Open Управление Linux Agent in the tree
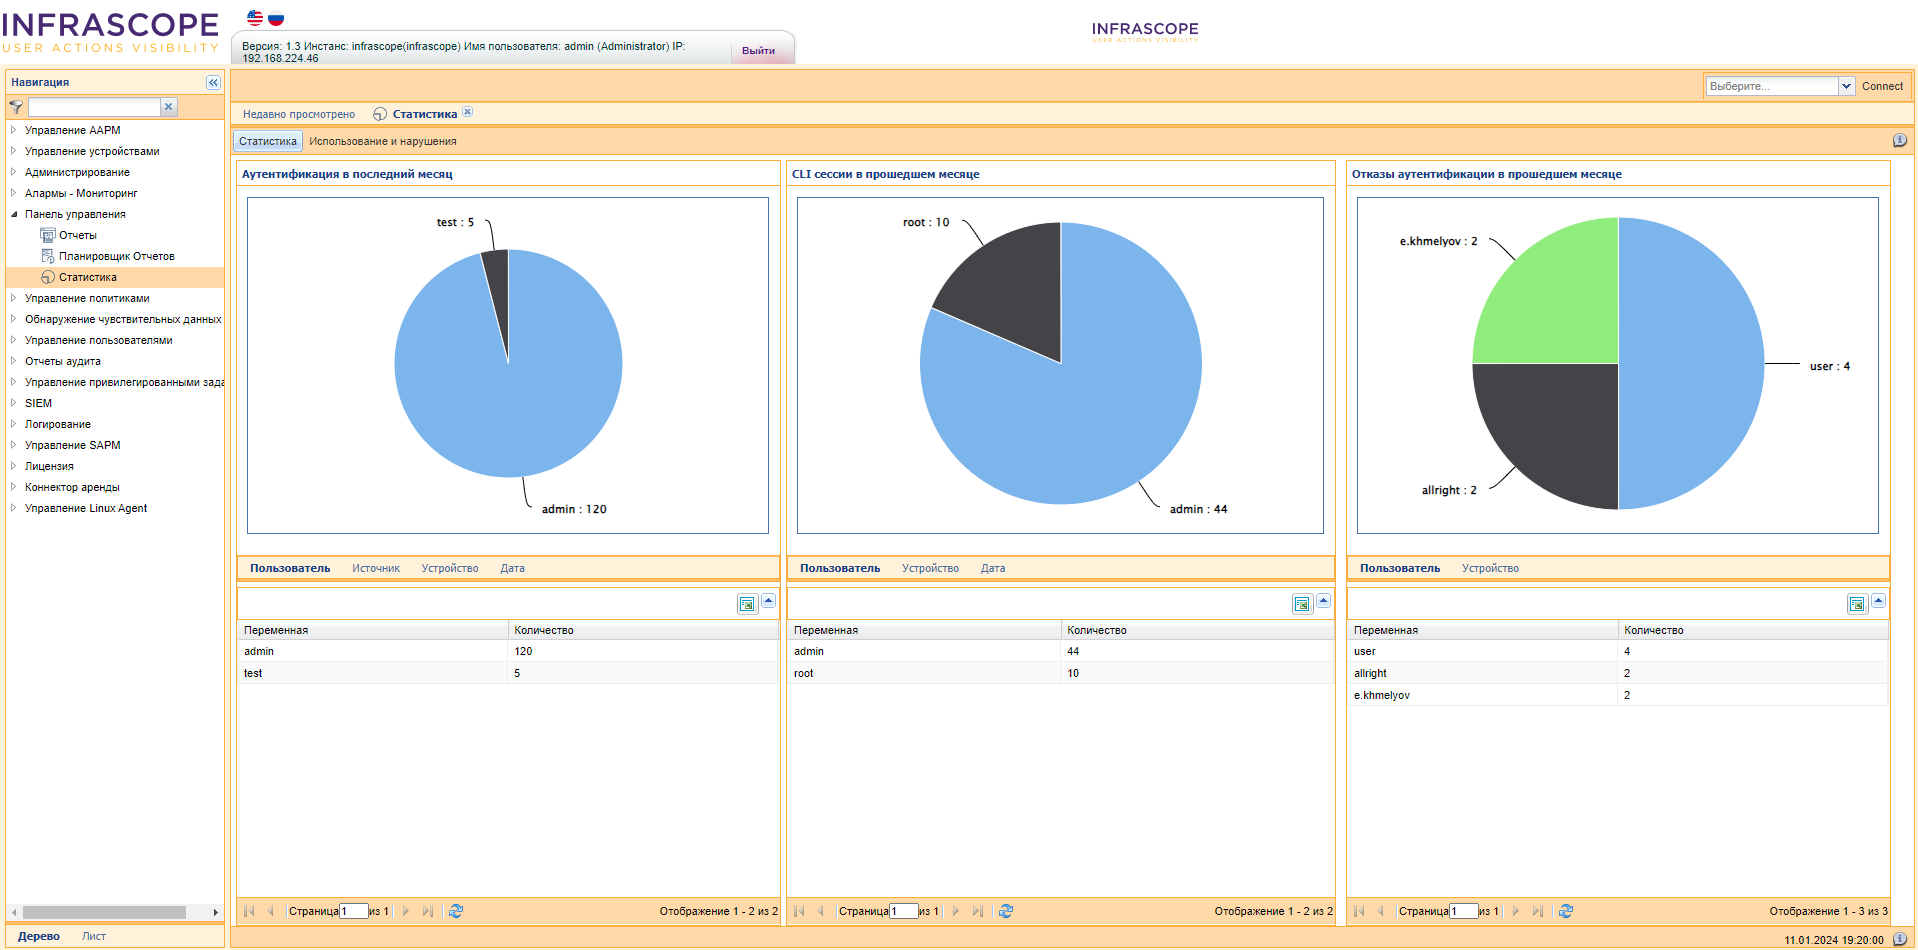 point(86,508)
